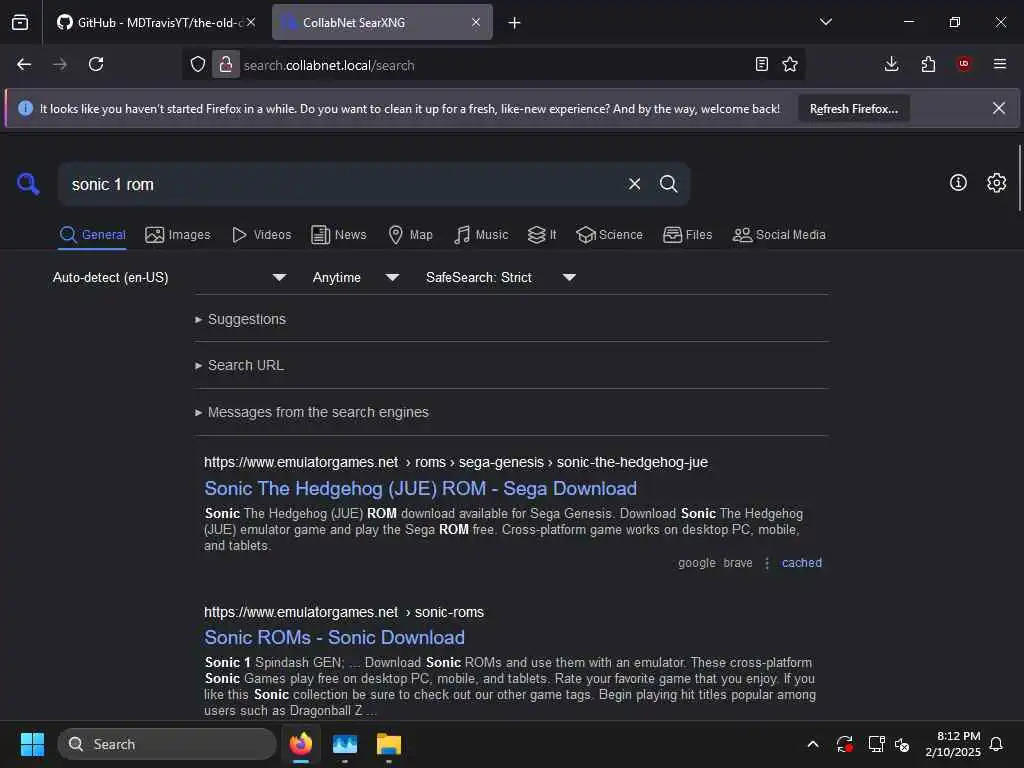
Task: Open Sonic ROMs - Sonic Download result
Action: (334, 637)
